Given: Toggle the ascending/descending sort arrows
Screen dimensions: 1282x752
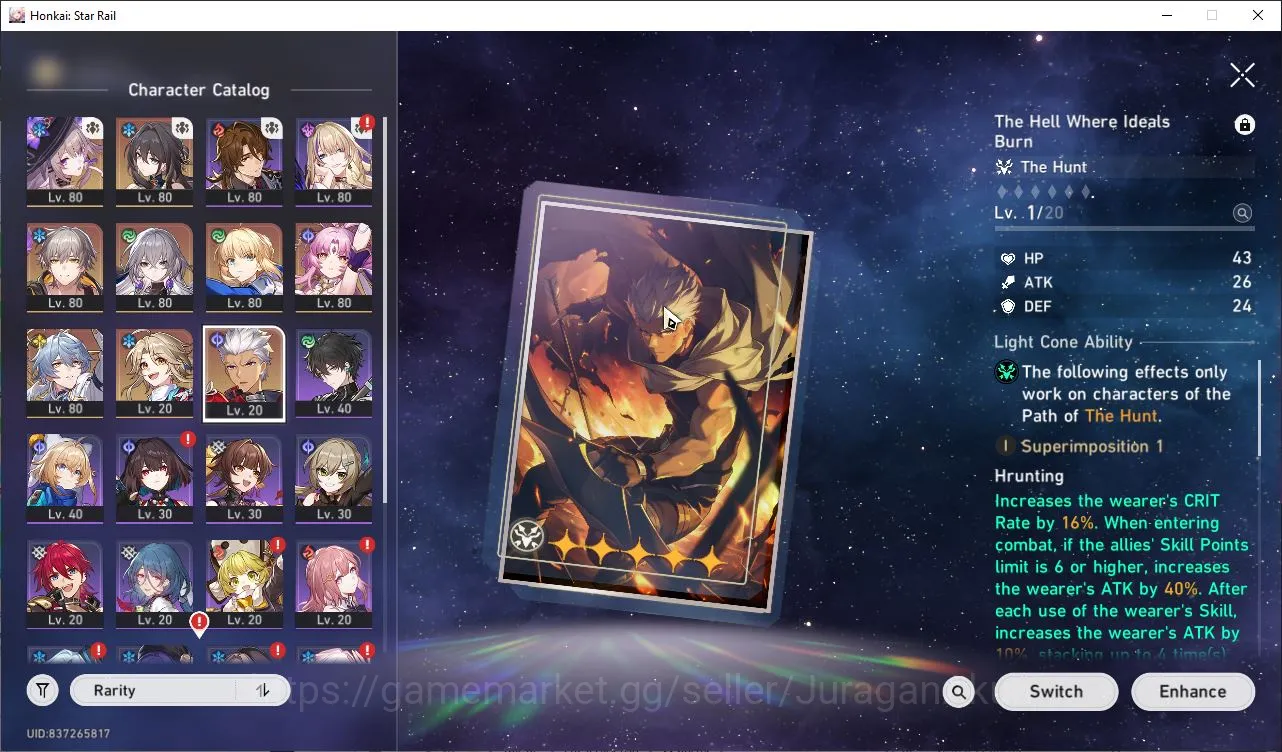Looking at the screenshot, I should (263, 690).
